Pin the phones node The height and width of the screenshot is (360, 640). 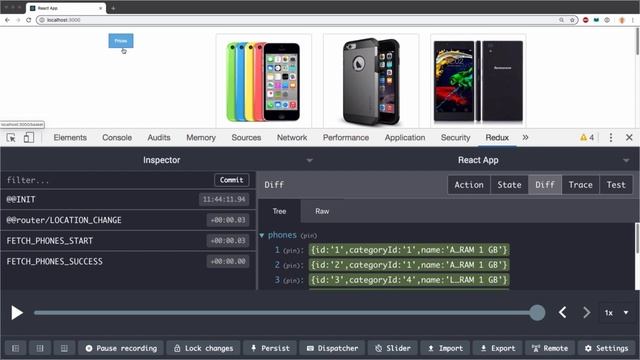(x=309, y=236)
